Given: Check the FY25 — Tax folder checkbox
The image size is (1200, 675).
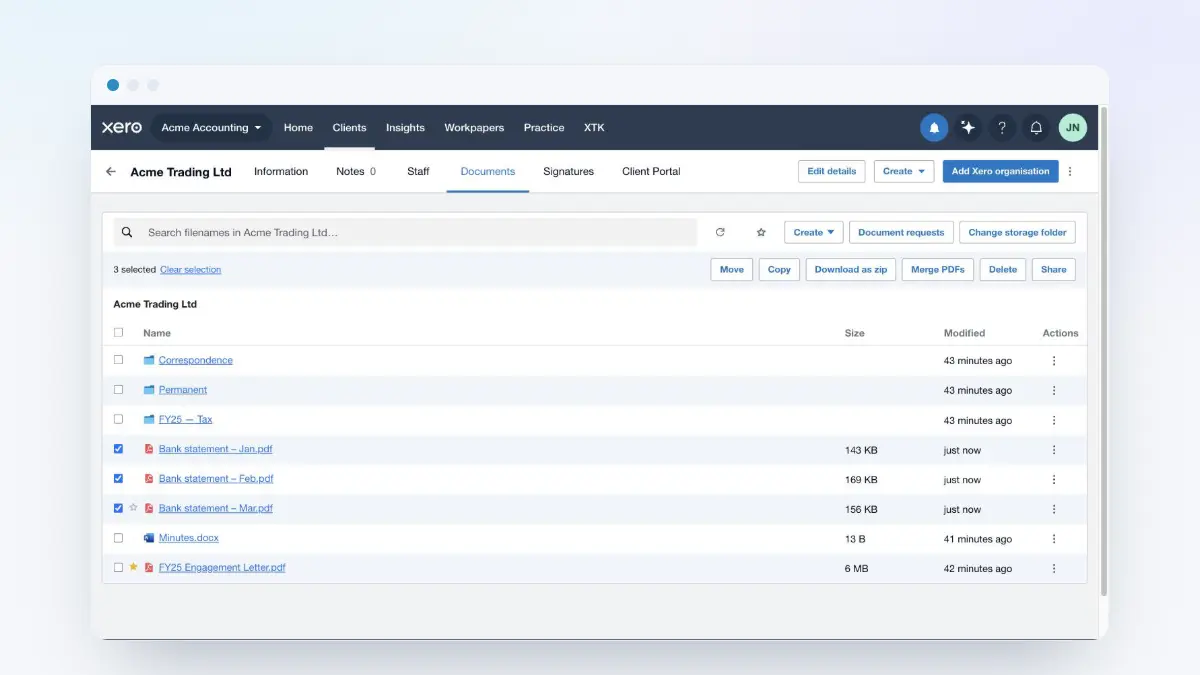Looking at the screenshot, I should click(x=118, y=419).
